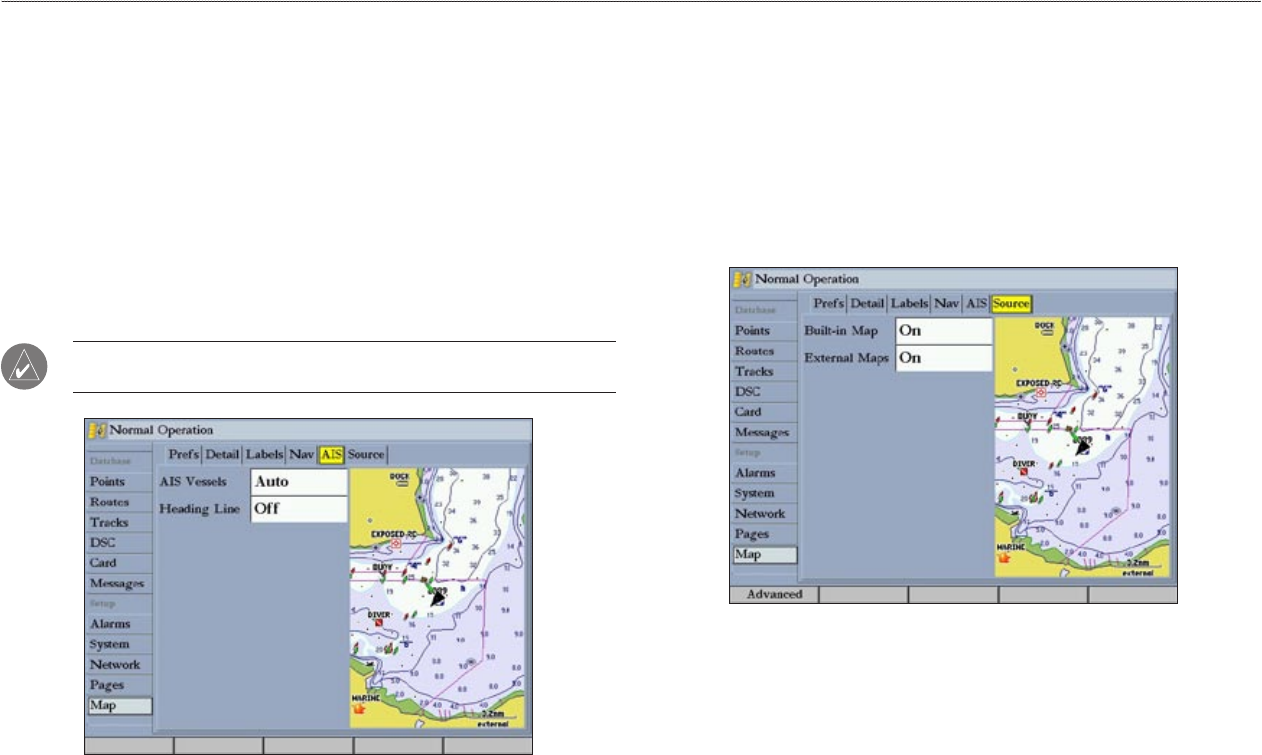Open Points in AIS screen sidebar
Image resolution: width=1262 pixels, height=755 pixels.
pyautogui.click(x=119, y=481)
